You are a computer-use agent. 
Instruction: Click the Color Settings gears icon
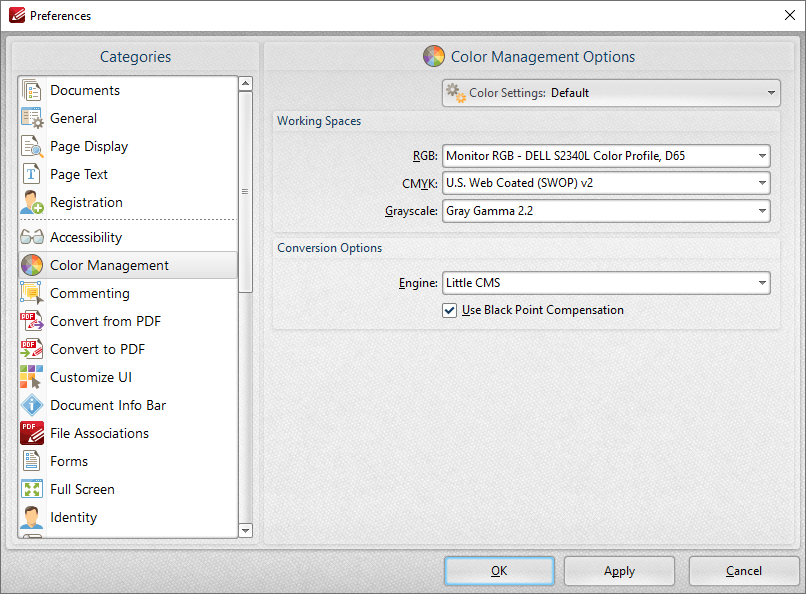click(x=457, y=92)
